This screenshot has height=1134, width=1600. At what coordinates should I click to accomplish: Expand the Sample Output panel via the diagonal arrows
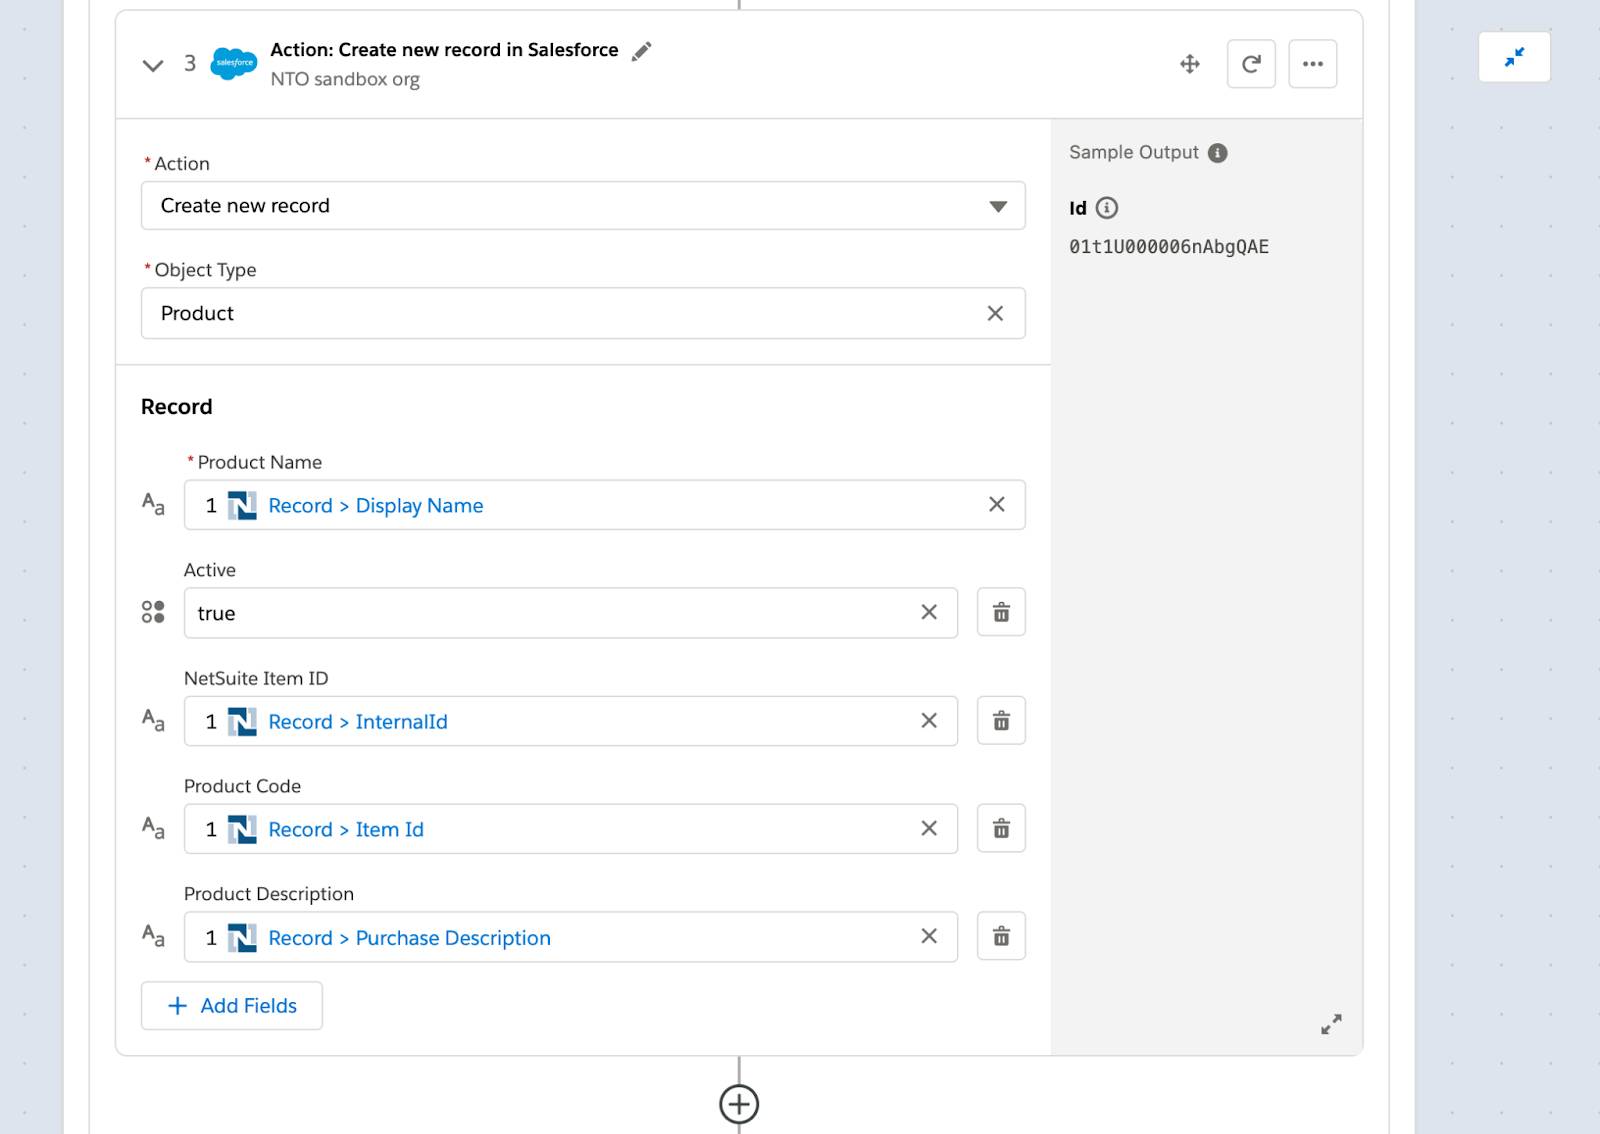click(x=1331, y=1023)
